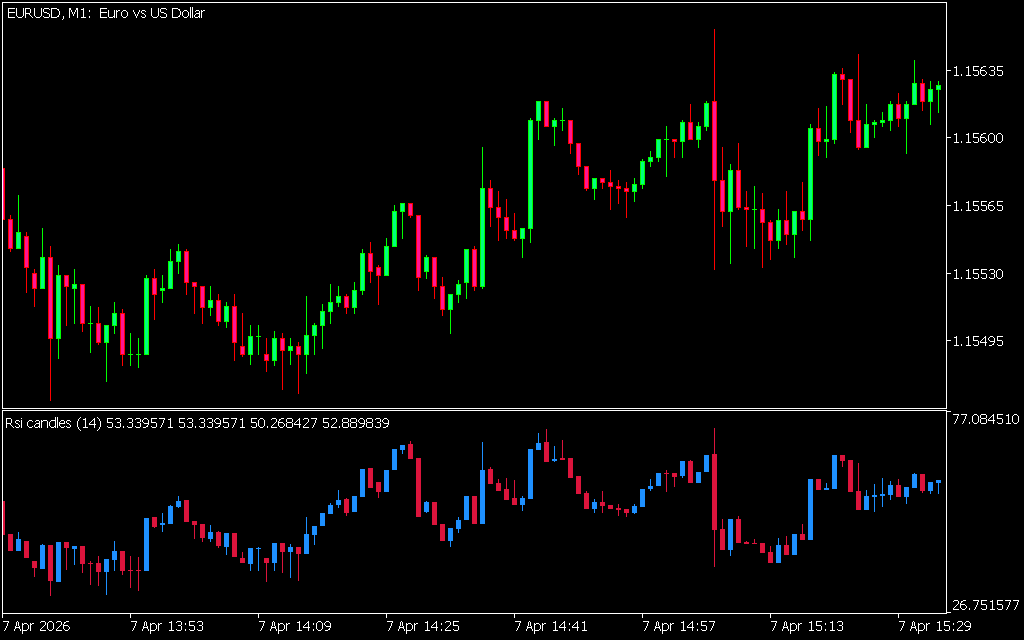Select the 7 Apr 15:29 time label

coord(934,626)
